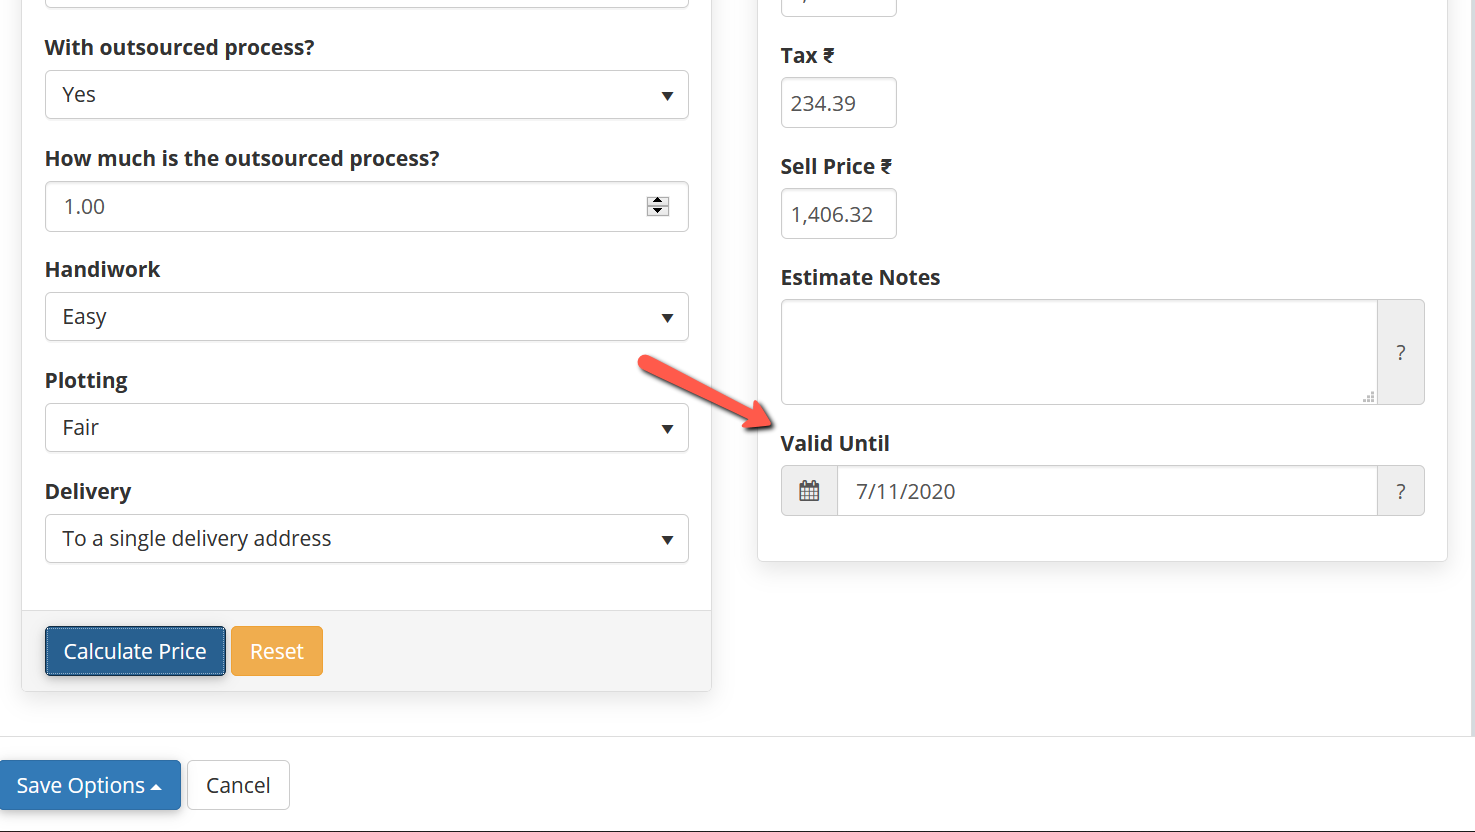Click the orange Reset button

pos(277,651)
